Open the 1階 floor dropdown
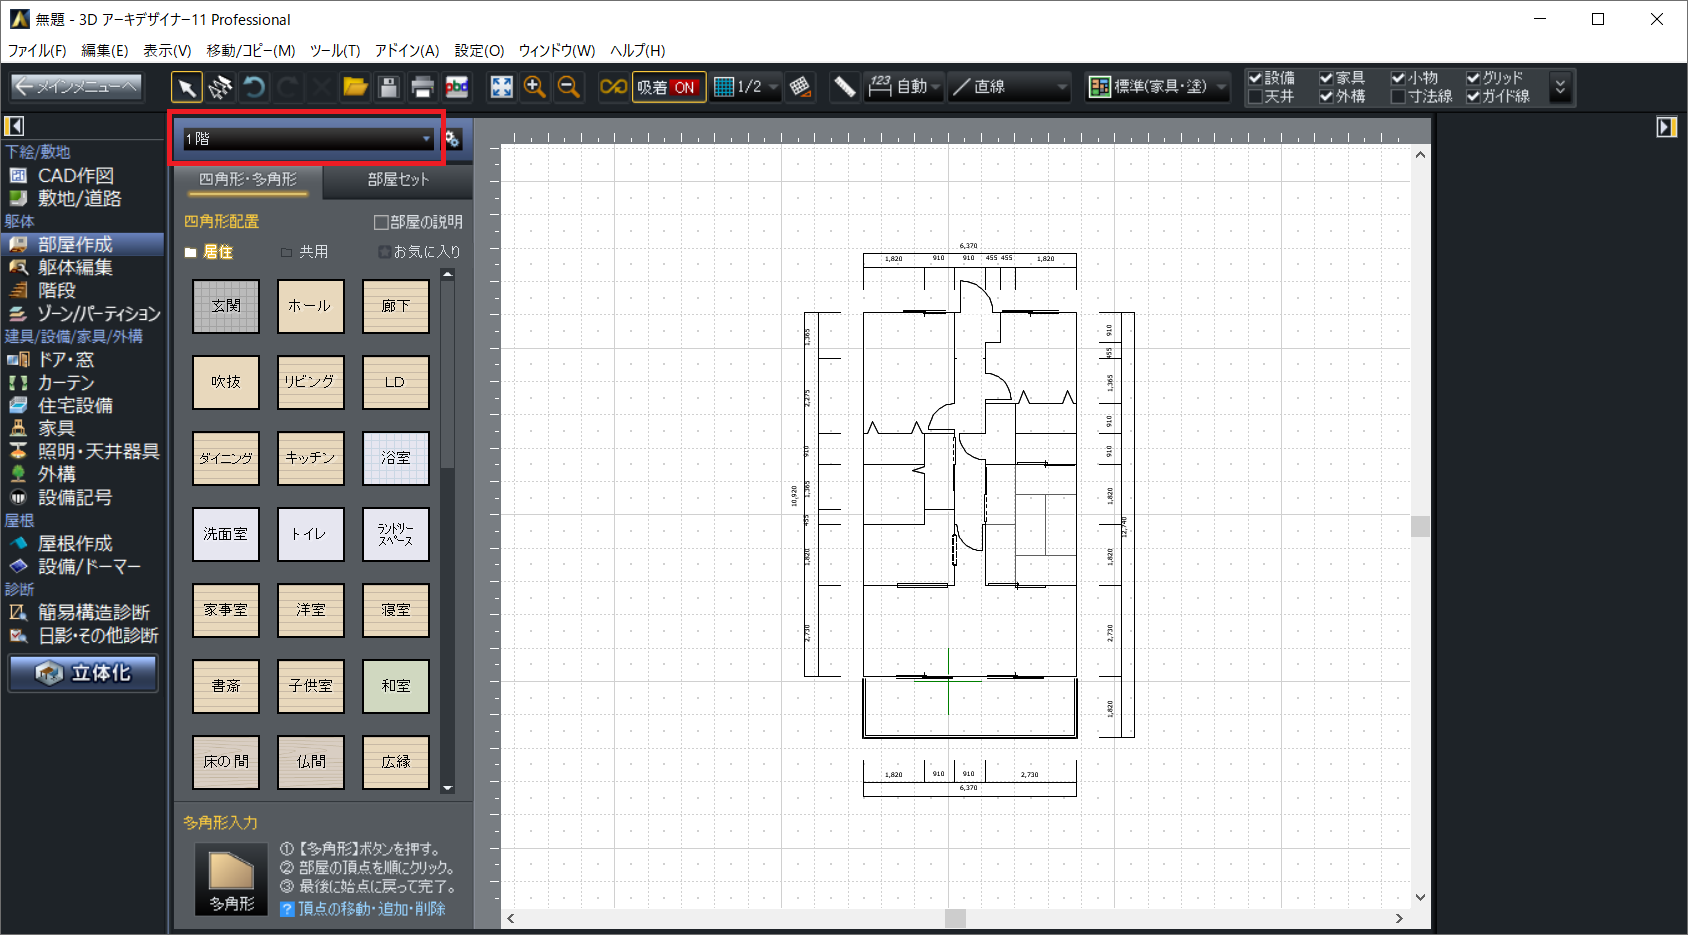This screenshot has width=1688, height=935. pos(307,139)
